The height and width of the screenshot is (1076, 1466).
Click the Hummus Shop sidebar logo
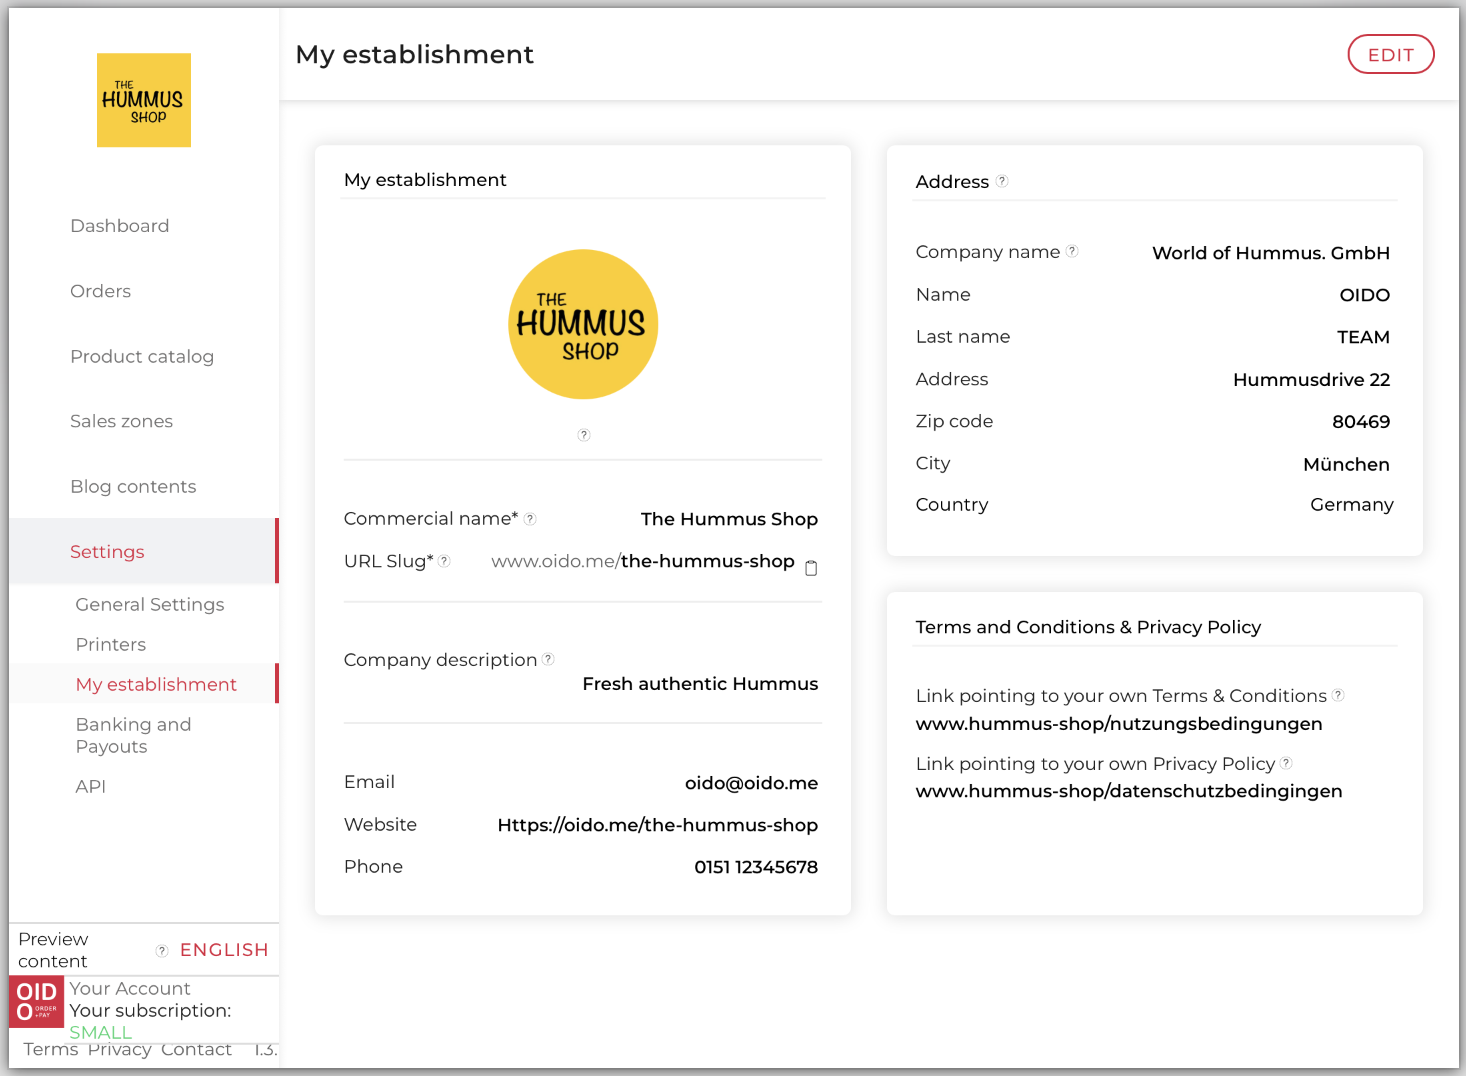pyautogui.click(x=144, y=100)
